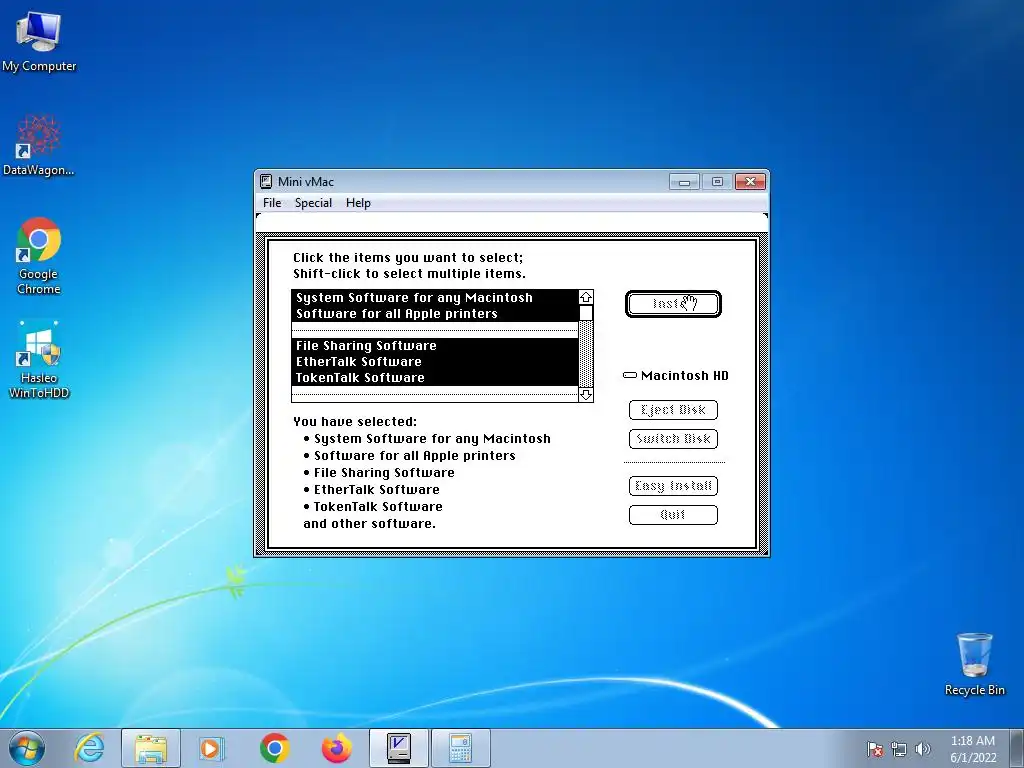Launch Chrome from the taskbar
Viewport: 1024px width, 768px height.
pyautogui.click(x=275, y=748)
